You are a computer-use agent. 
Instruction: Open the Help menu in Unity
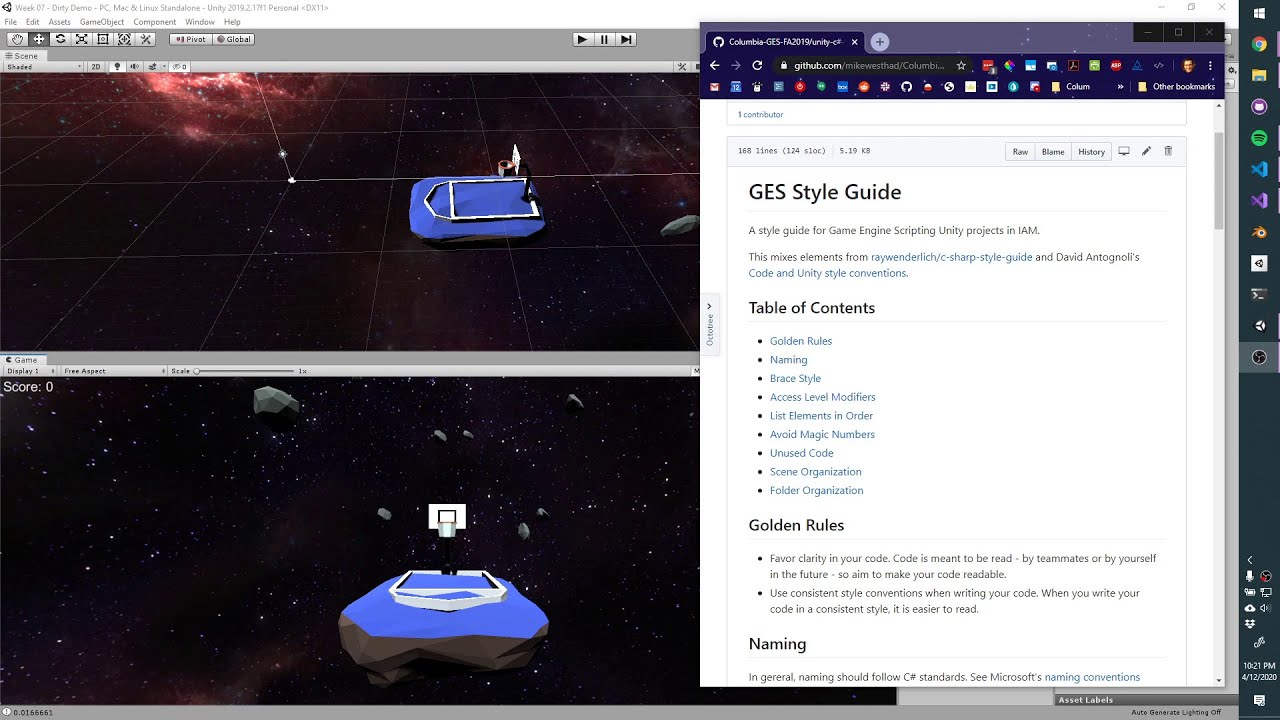click(x=232, y=22)
